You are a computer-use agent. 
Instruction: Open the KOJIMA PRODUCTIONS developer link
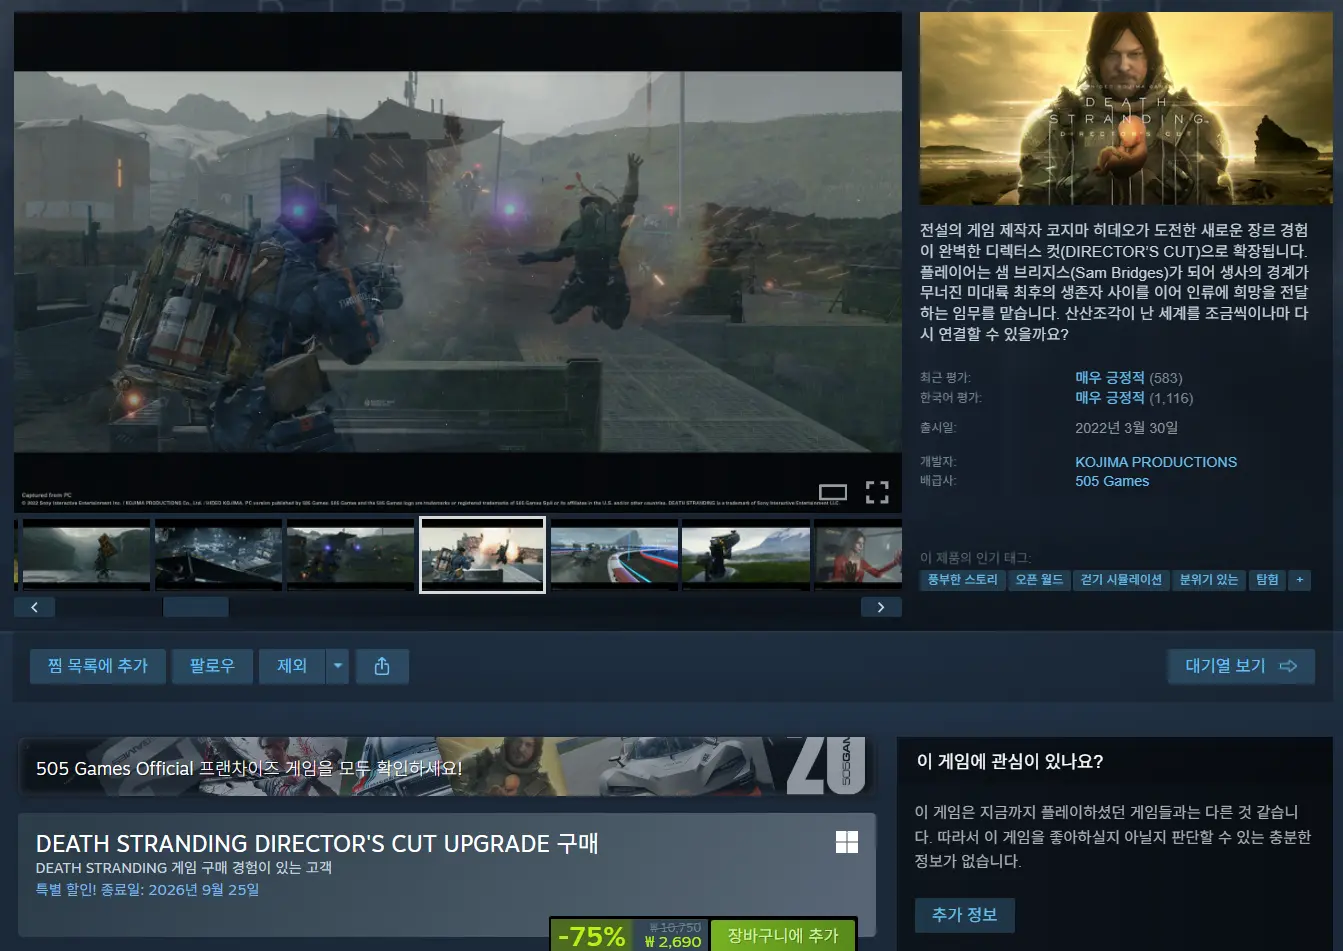tap(1156, 462)
